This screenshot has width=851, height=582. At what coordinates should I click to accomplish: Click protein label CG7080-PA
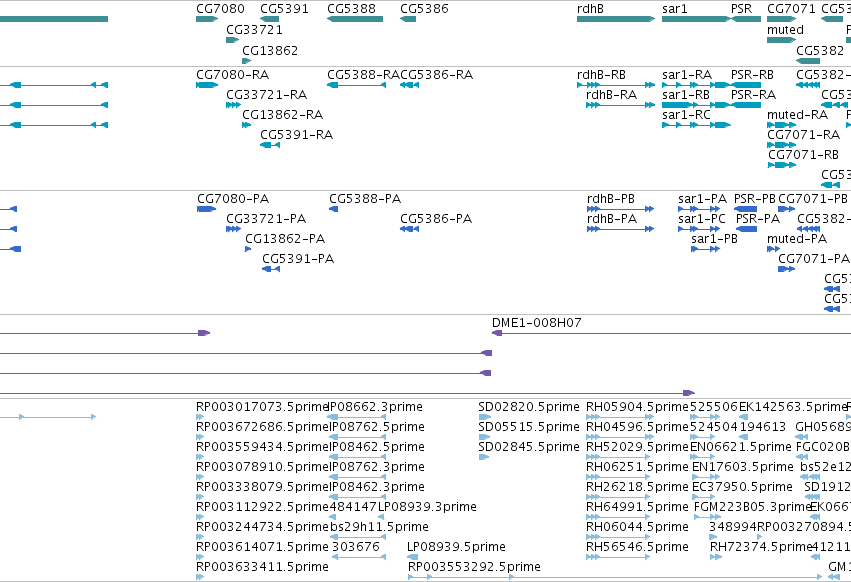coord(233,199)
